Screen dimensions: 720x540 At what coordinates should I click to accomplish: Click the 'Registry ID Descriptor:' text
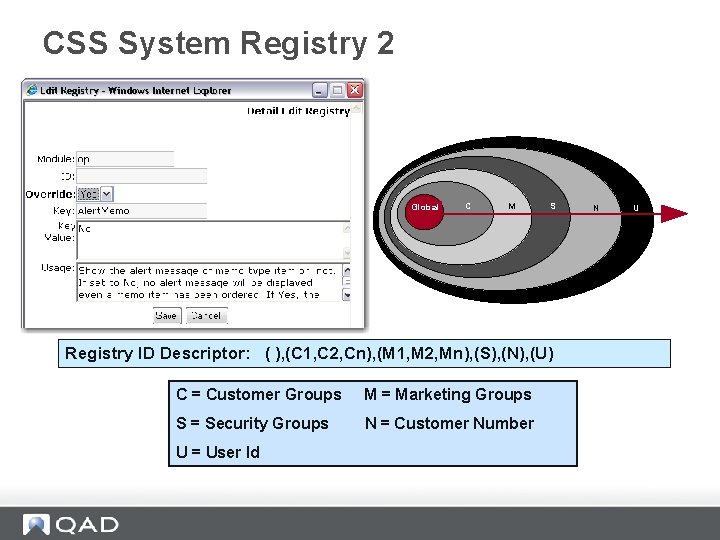click(158, 353)
